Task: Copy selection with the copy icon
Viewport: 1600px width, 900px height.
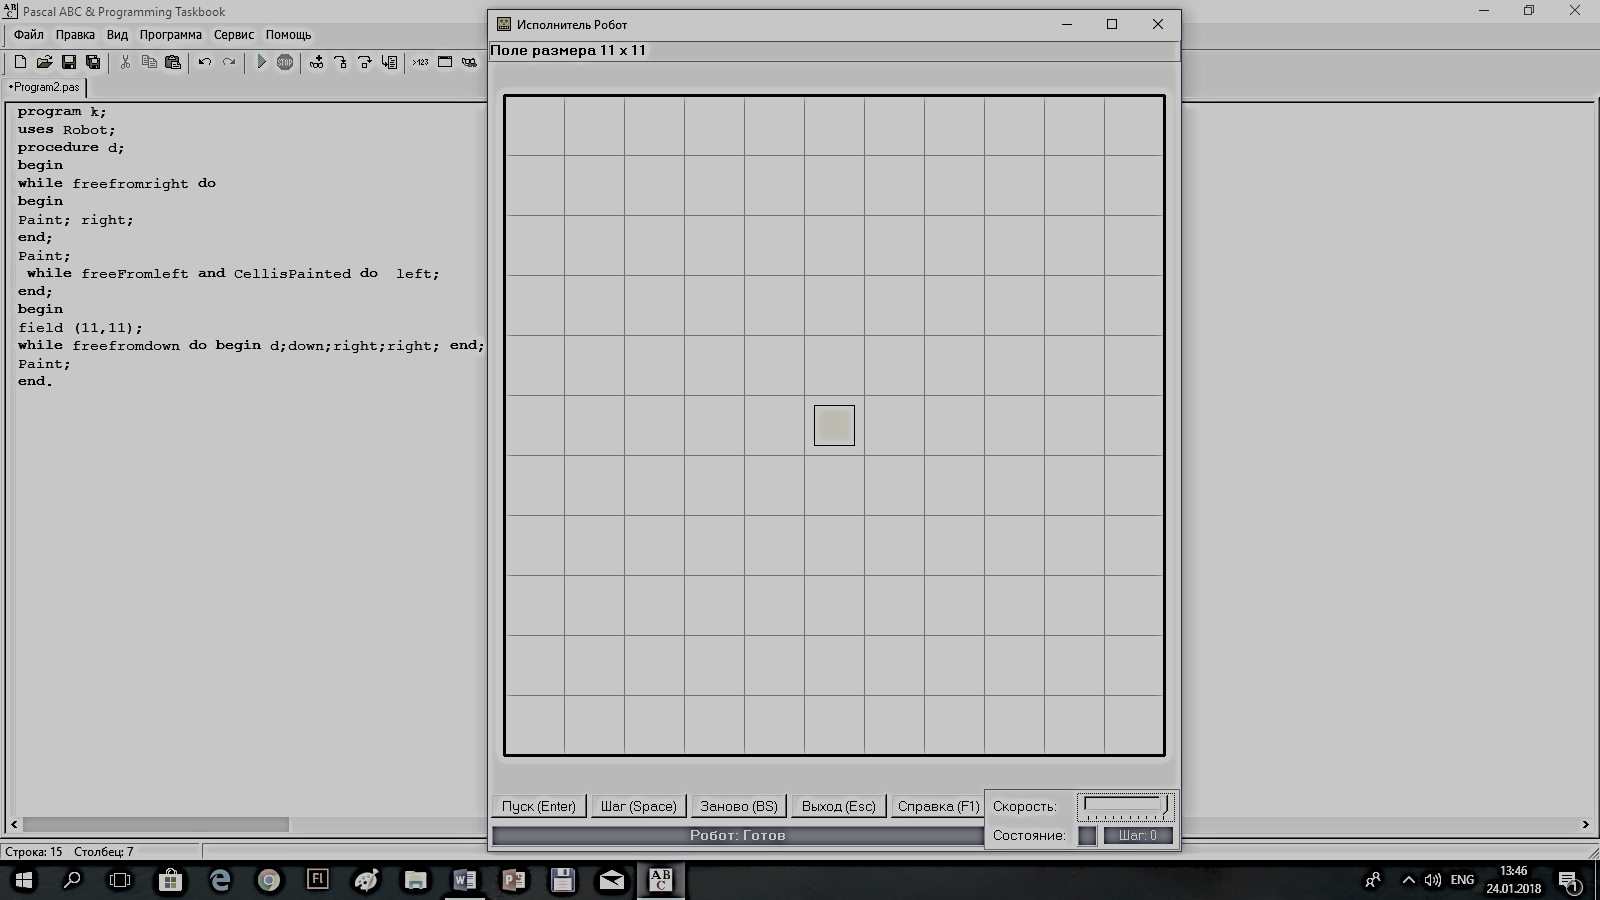Action: click(149, 62)
